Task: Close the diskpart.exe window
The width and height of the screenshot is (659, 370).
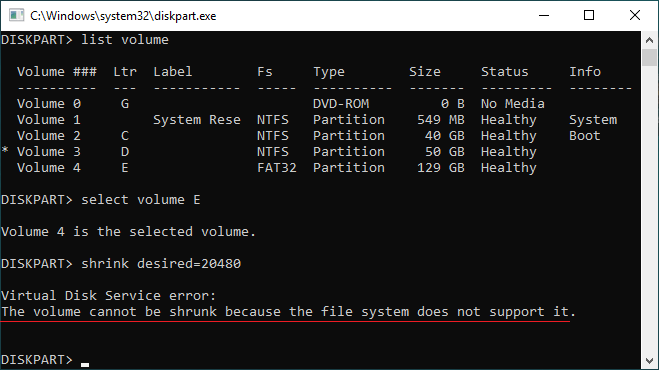Action: [635, 16]
